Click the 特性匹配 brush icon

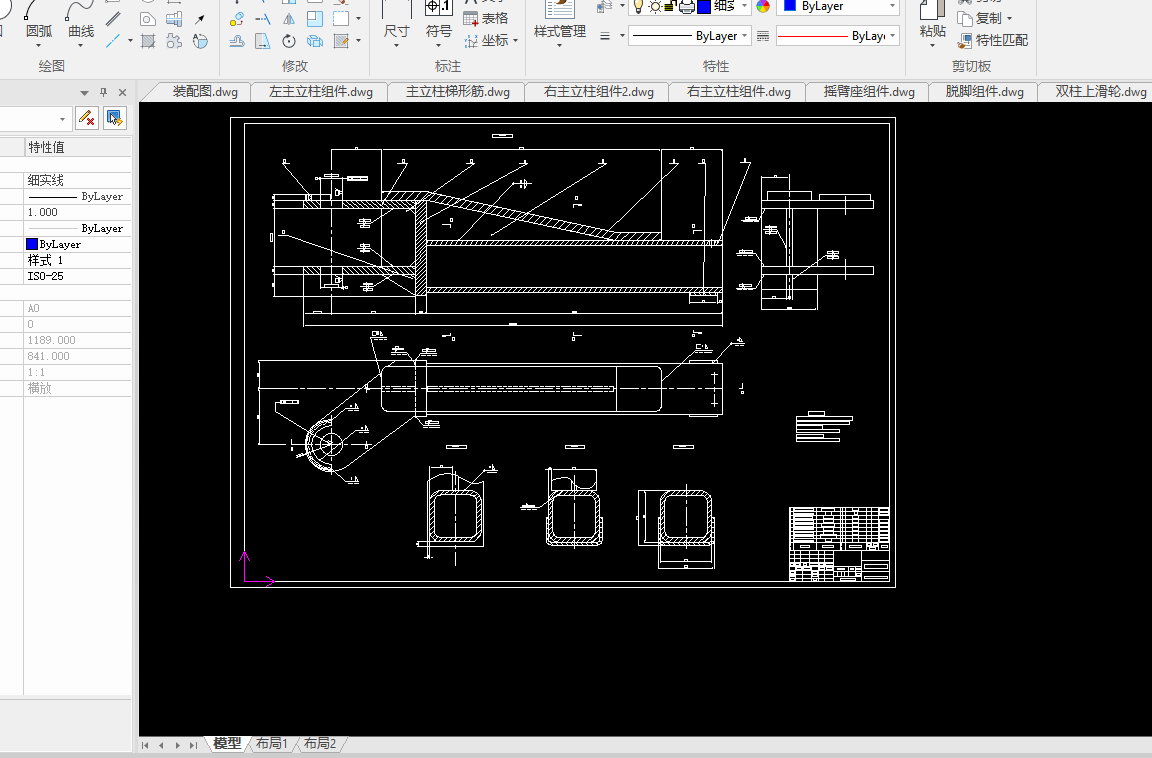tap(965, 41)
